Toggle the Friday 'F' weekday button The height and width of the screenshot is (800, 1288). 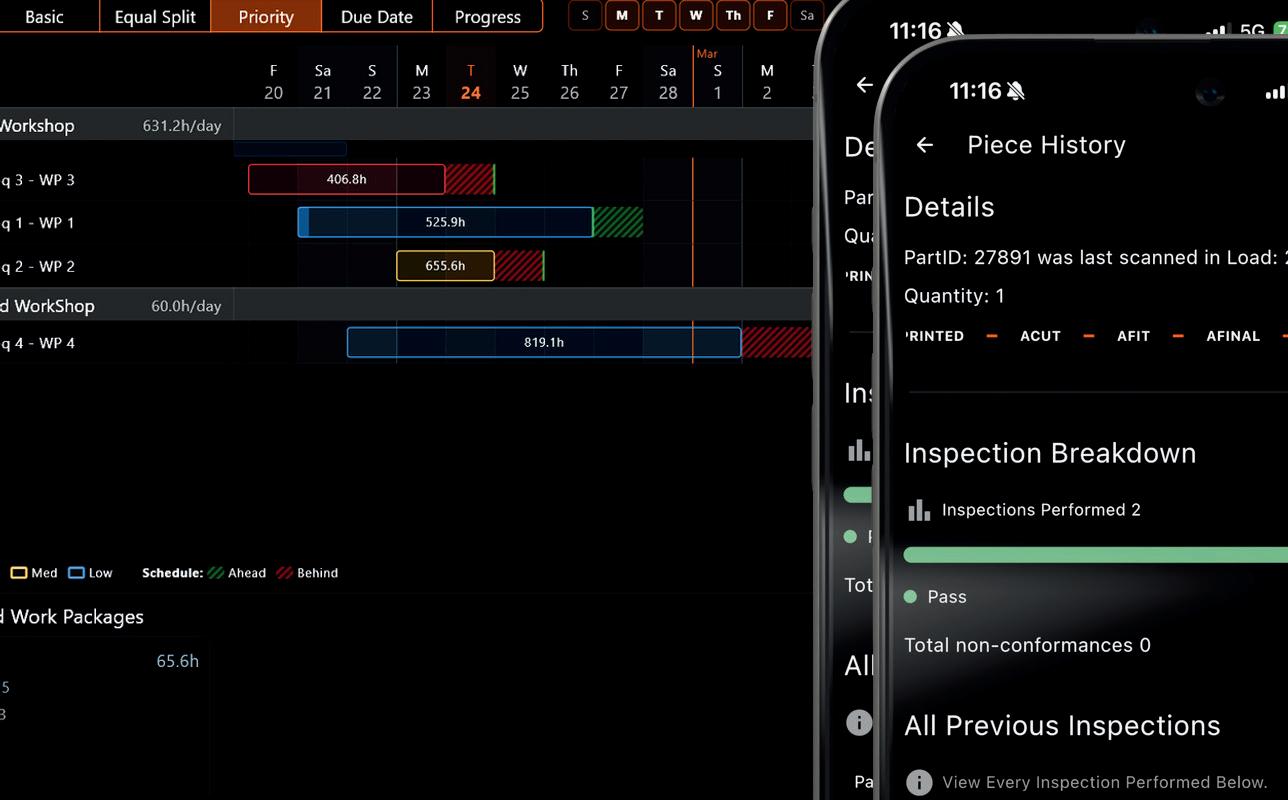tap(770, 16)
